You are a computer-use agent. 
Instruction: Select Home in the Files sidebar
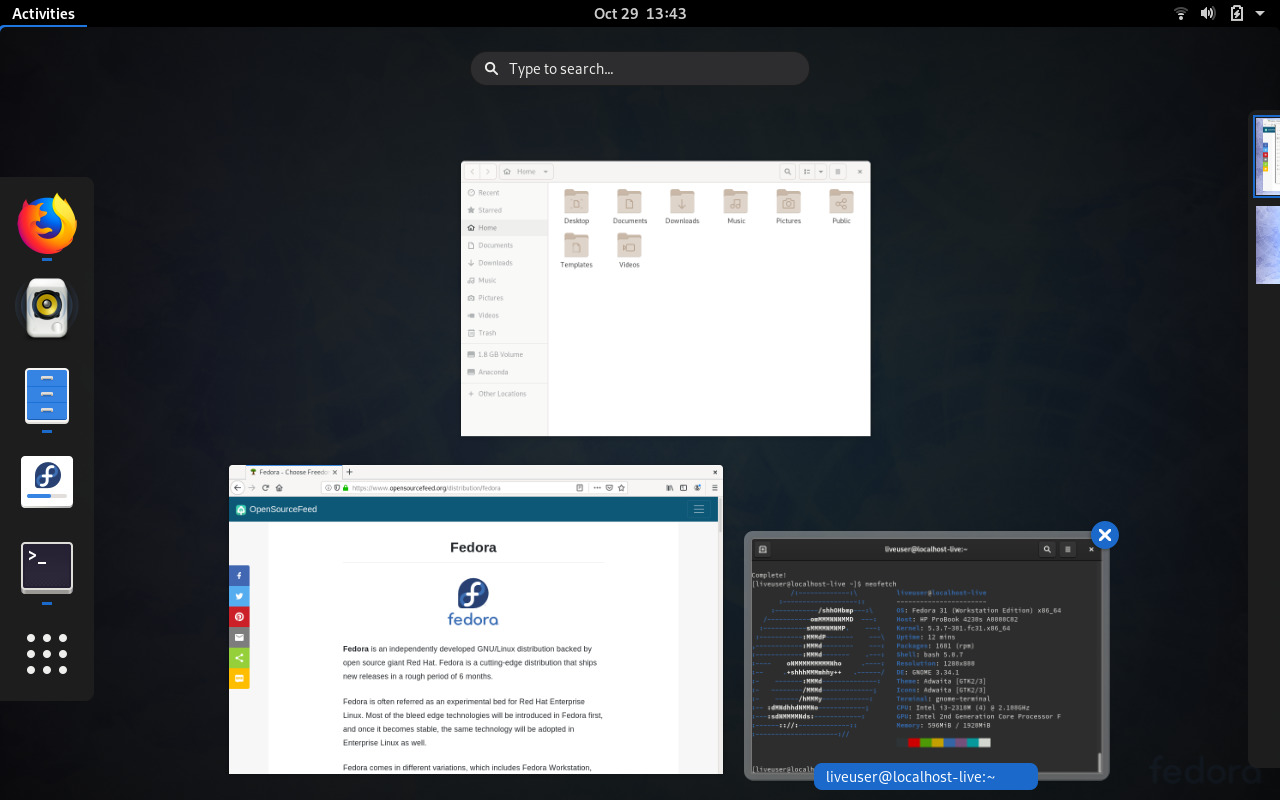[504, 228]
